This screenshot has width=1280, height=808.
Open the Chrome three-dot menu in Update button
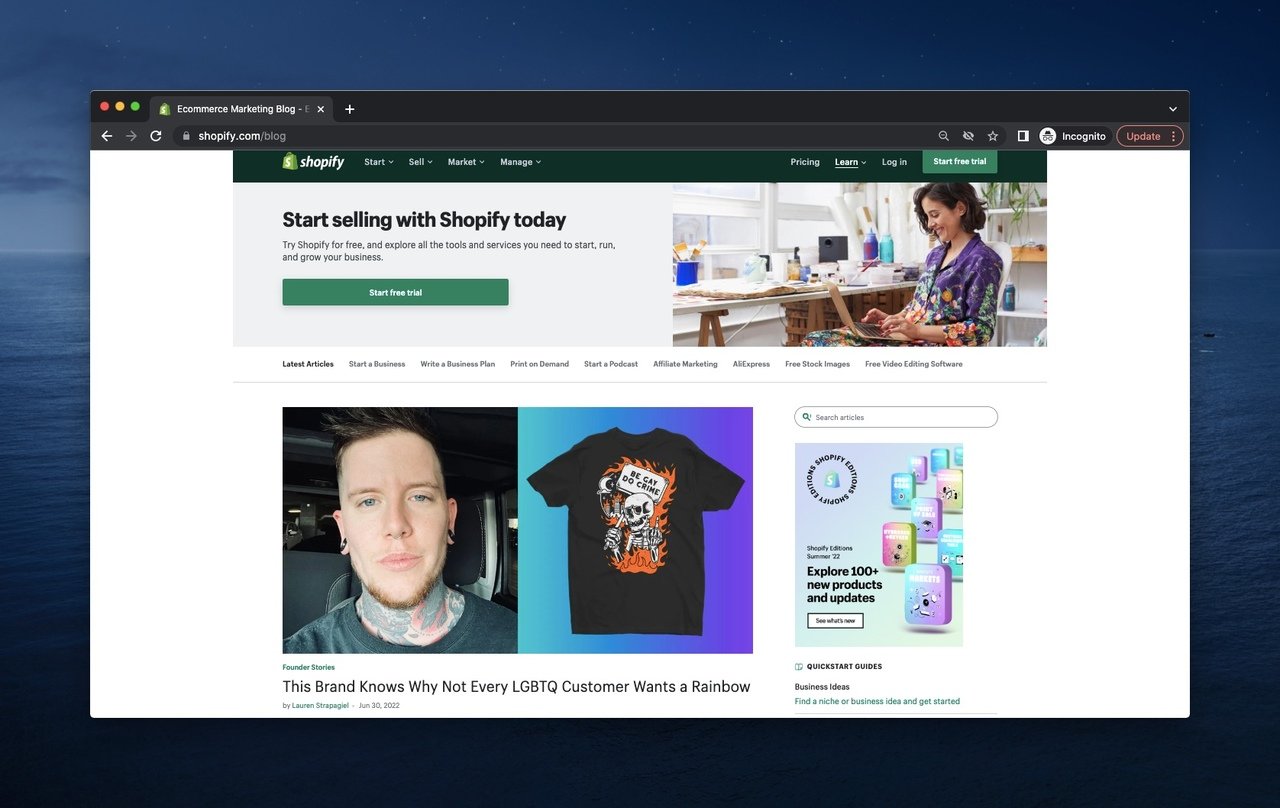tap(1173, 136)
